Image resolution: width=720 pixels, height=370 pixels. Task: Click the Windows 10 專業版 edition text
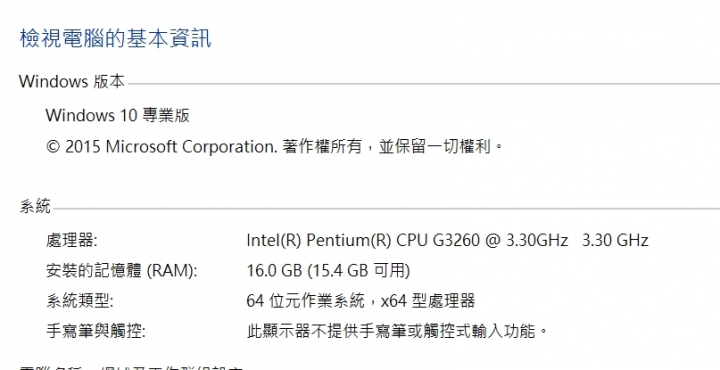pyautogui.click(x=118, y=115)
